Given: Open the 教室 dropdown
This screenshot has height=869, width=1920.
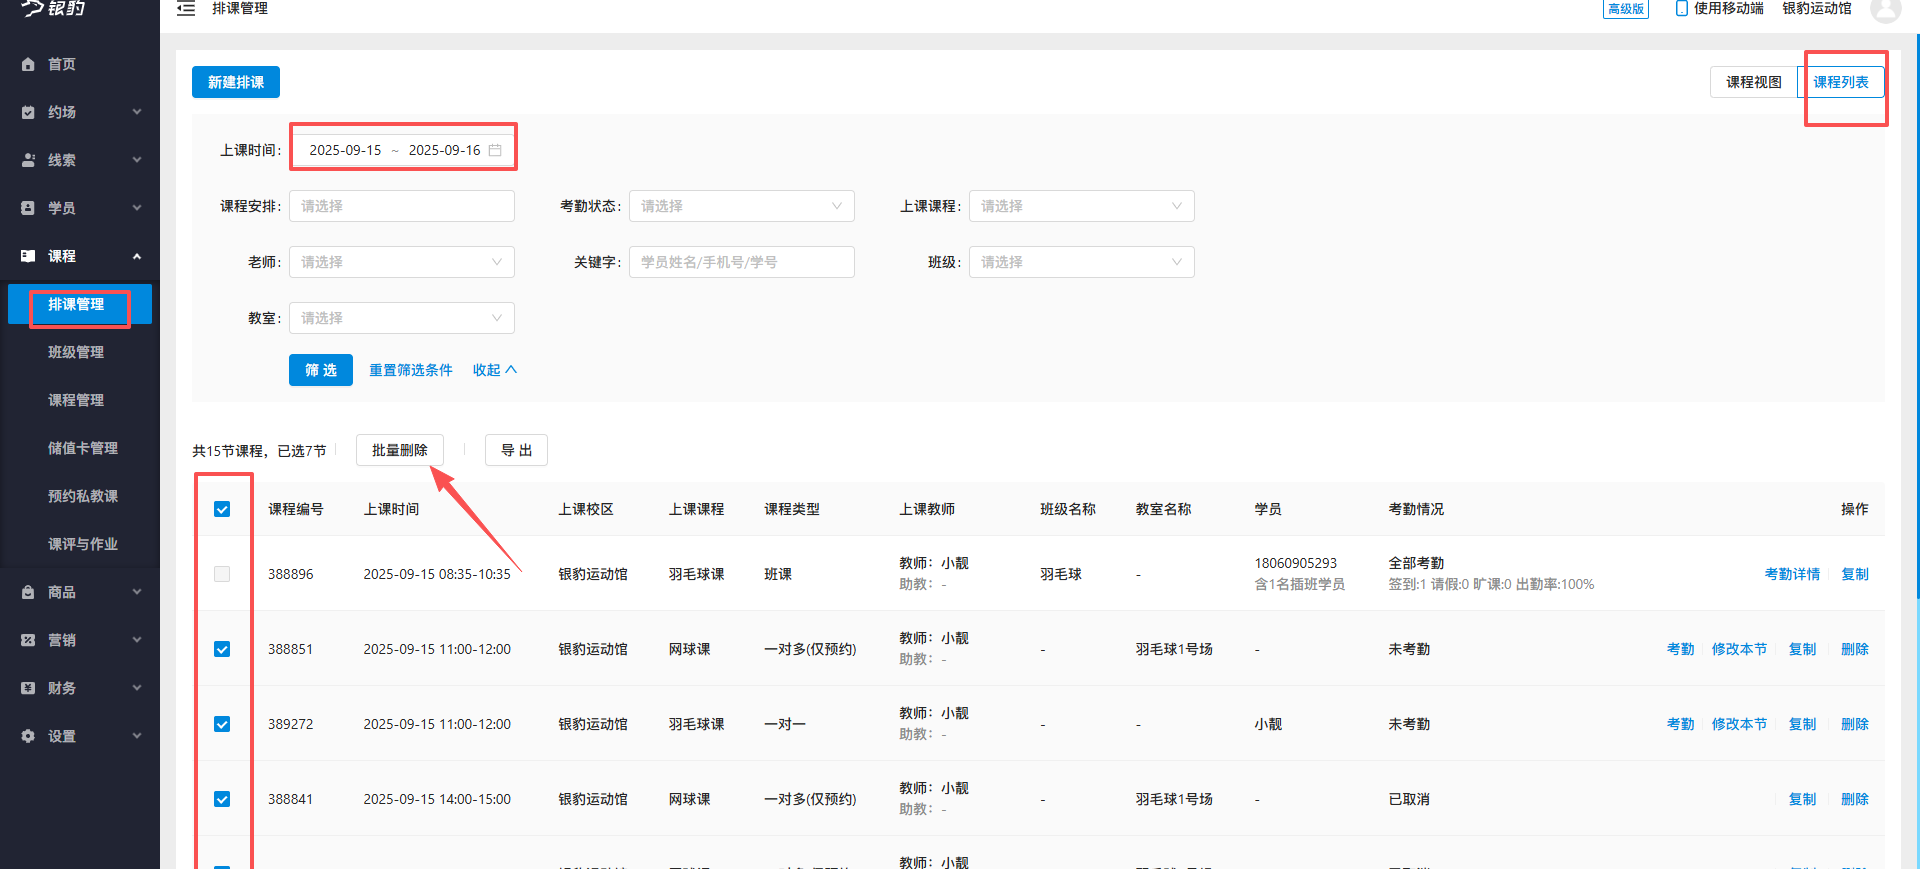Looking at the screenshot, I should 402,318.
